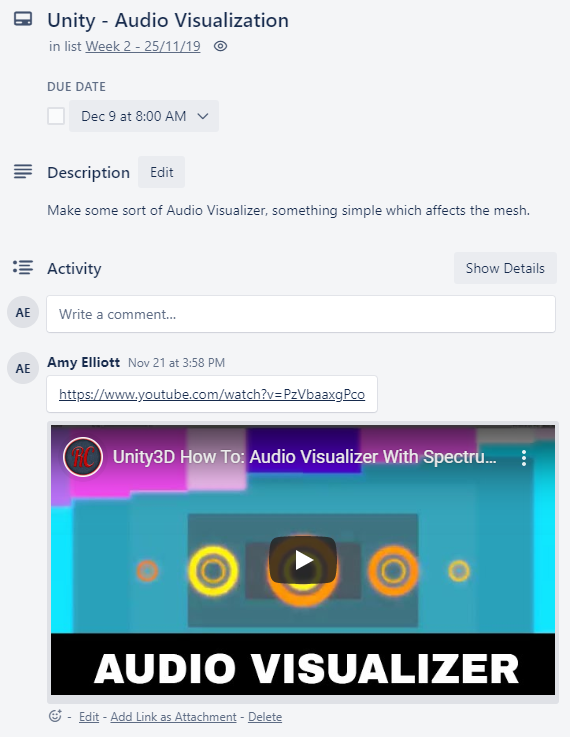Delete Amy Elliott's comment
The height and width of the screenshot is (737, 570).
[265, 717]
